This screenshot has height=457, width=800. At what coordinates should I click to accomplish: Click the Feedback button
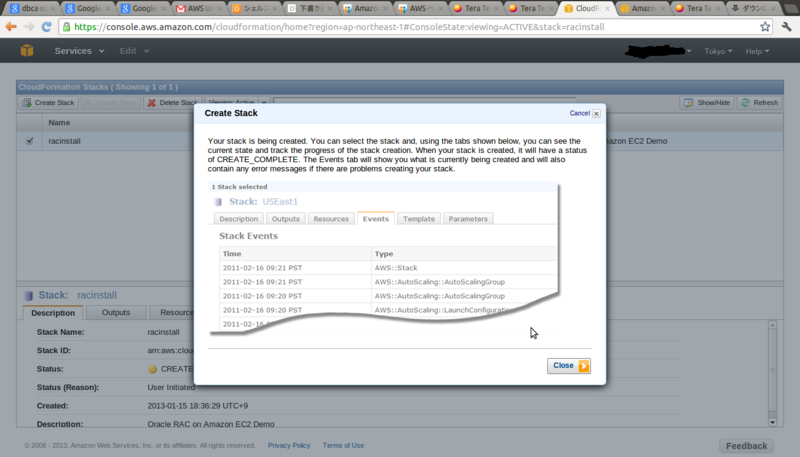point(746,446)
